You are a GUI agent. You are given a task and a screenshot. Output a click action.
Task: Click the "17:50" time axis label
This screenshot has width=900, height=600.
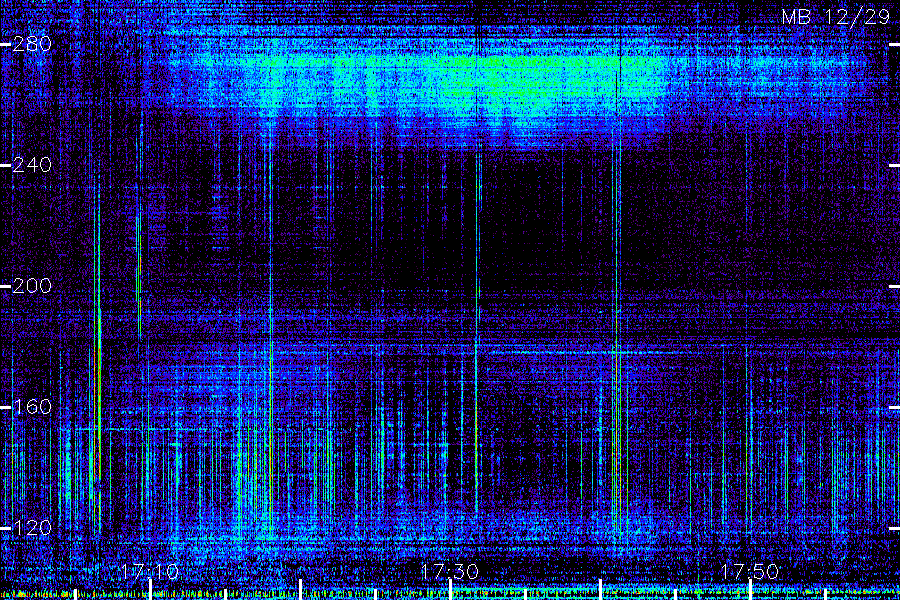750,571
